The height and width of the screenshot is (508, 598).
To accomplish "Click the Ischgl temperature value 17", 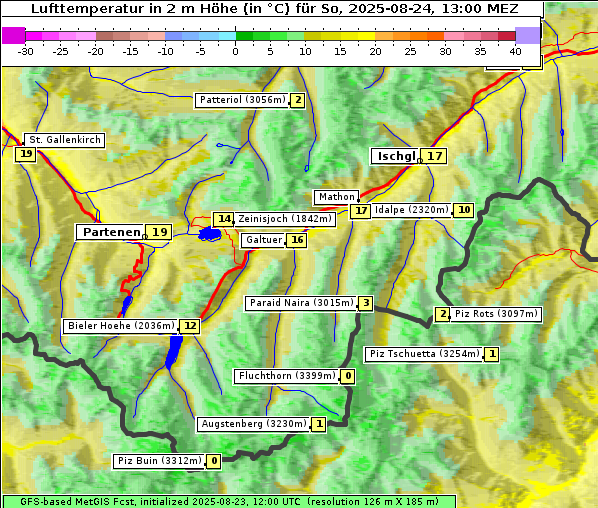I will 434,156.
